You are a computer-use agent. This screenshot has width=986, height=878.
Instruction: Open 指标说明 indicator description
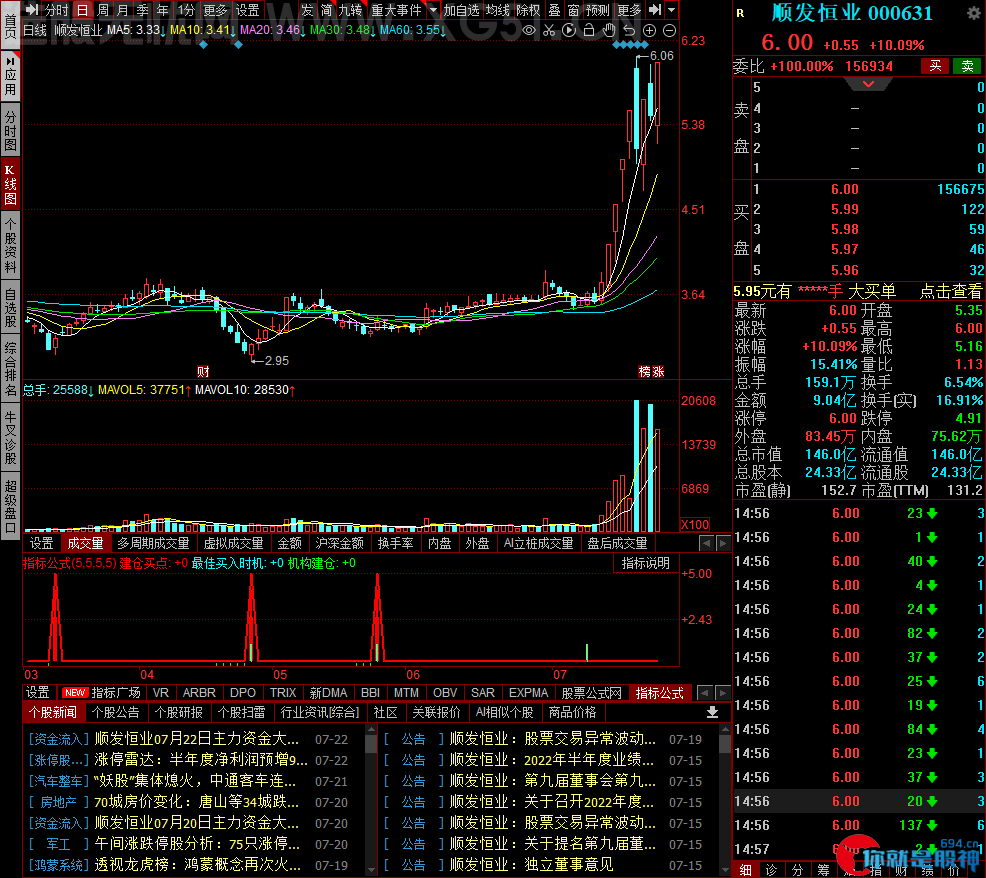(646, 564)
